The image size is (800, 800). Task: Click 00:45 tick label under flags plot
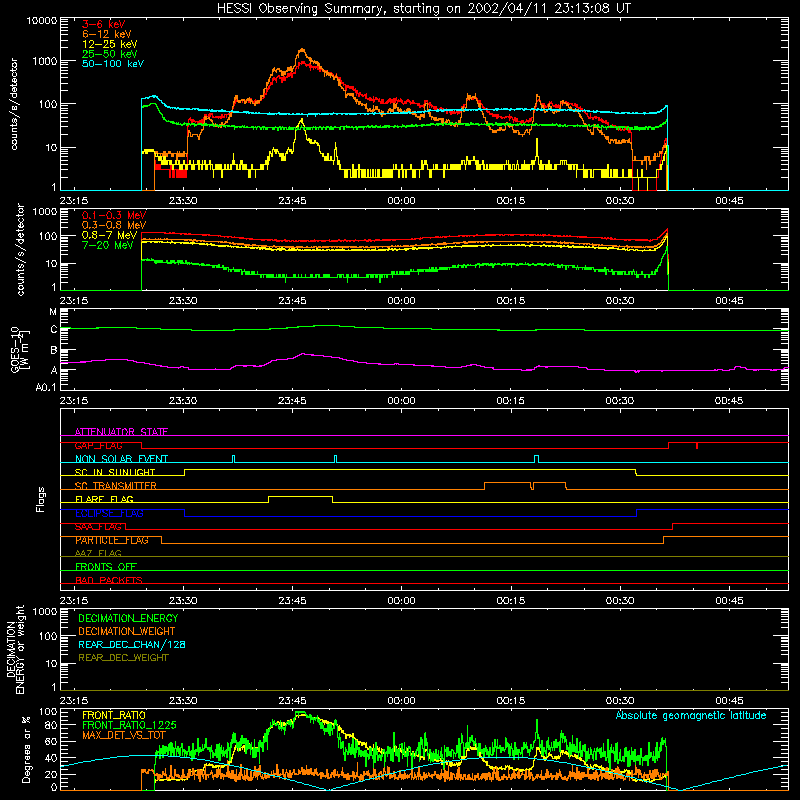[729, 601]
